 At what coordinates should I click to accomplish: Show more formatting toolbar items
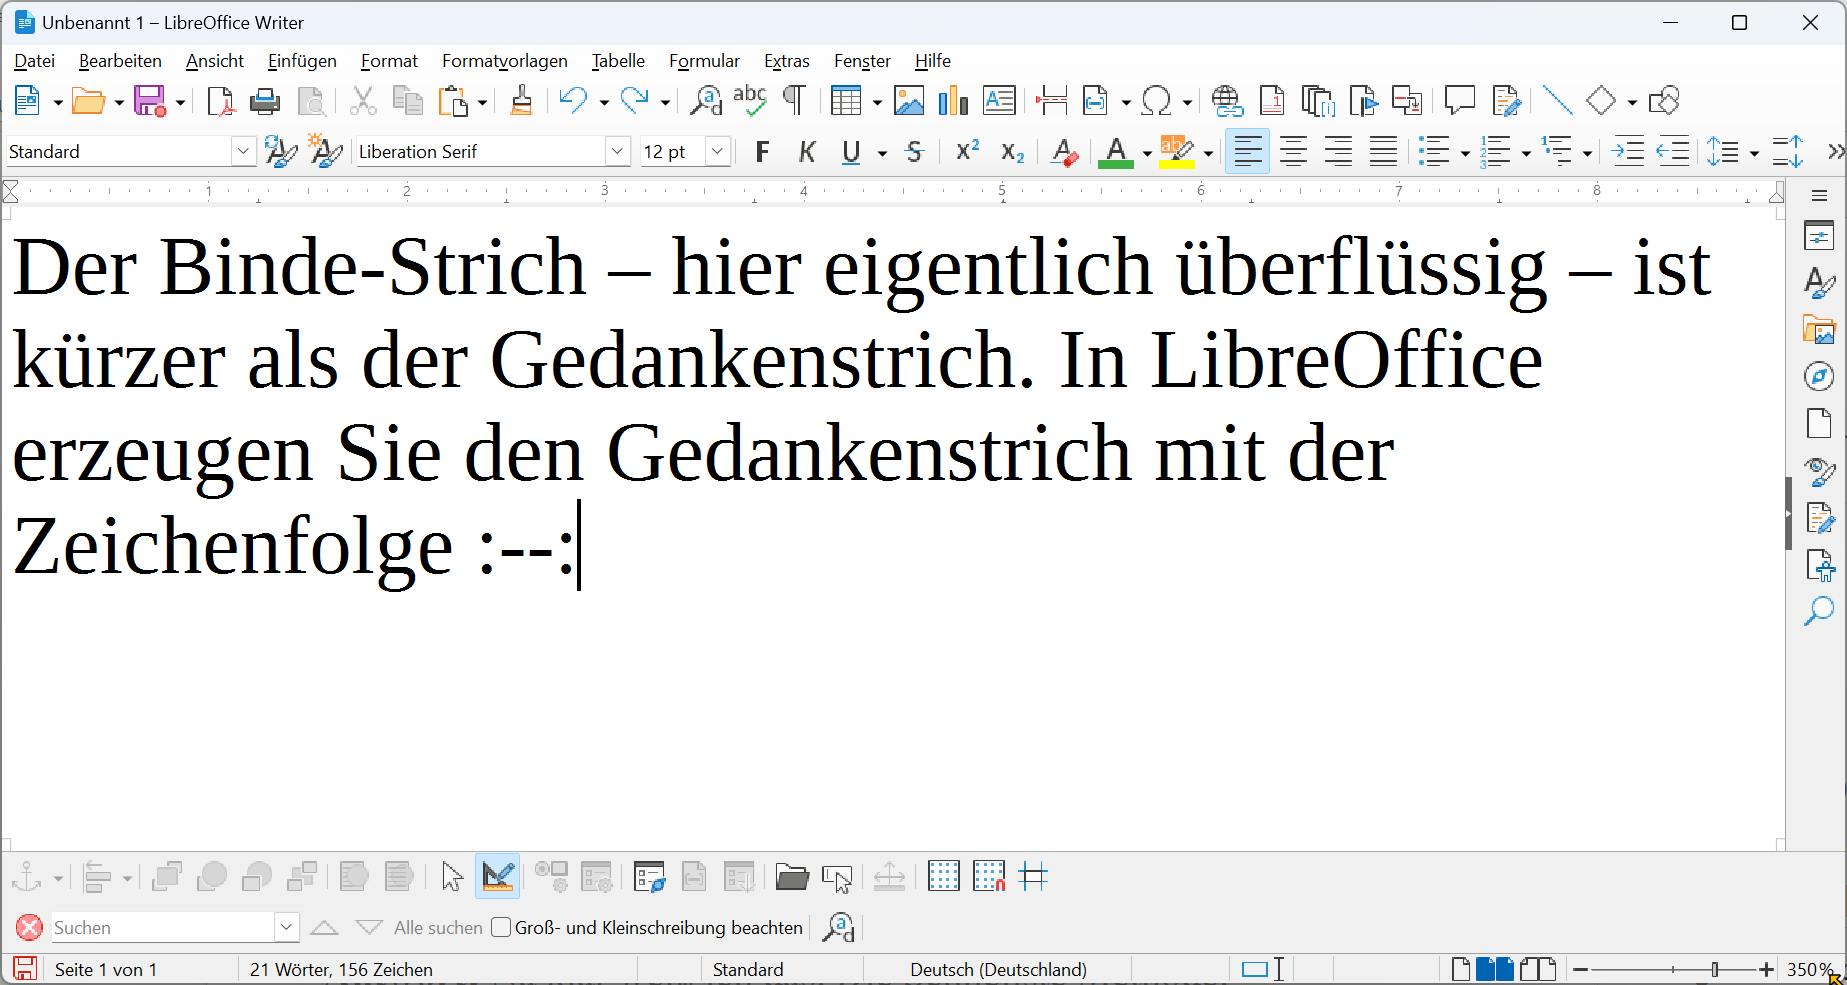pyautogui.click(x=1835, y=152)
